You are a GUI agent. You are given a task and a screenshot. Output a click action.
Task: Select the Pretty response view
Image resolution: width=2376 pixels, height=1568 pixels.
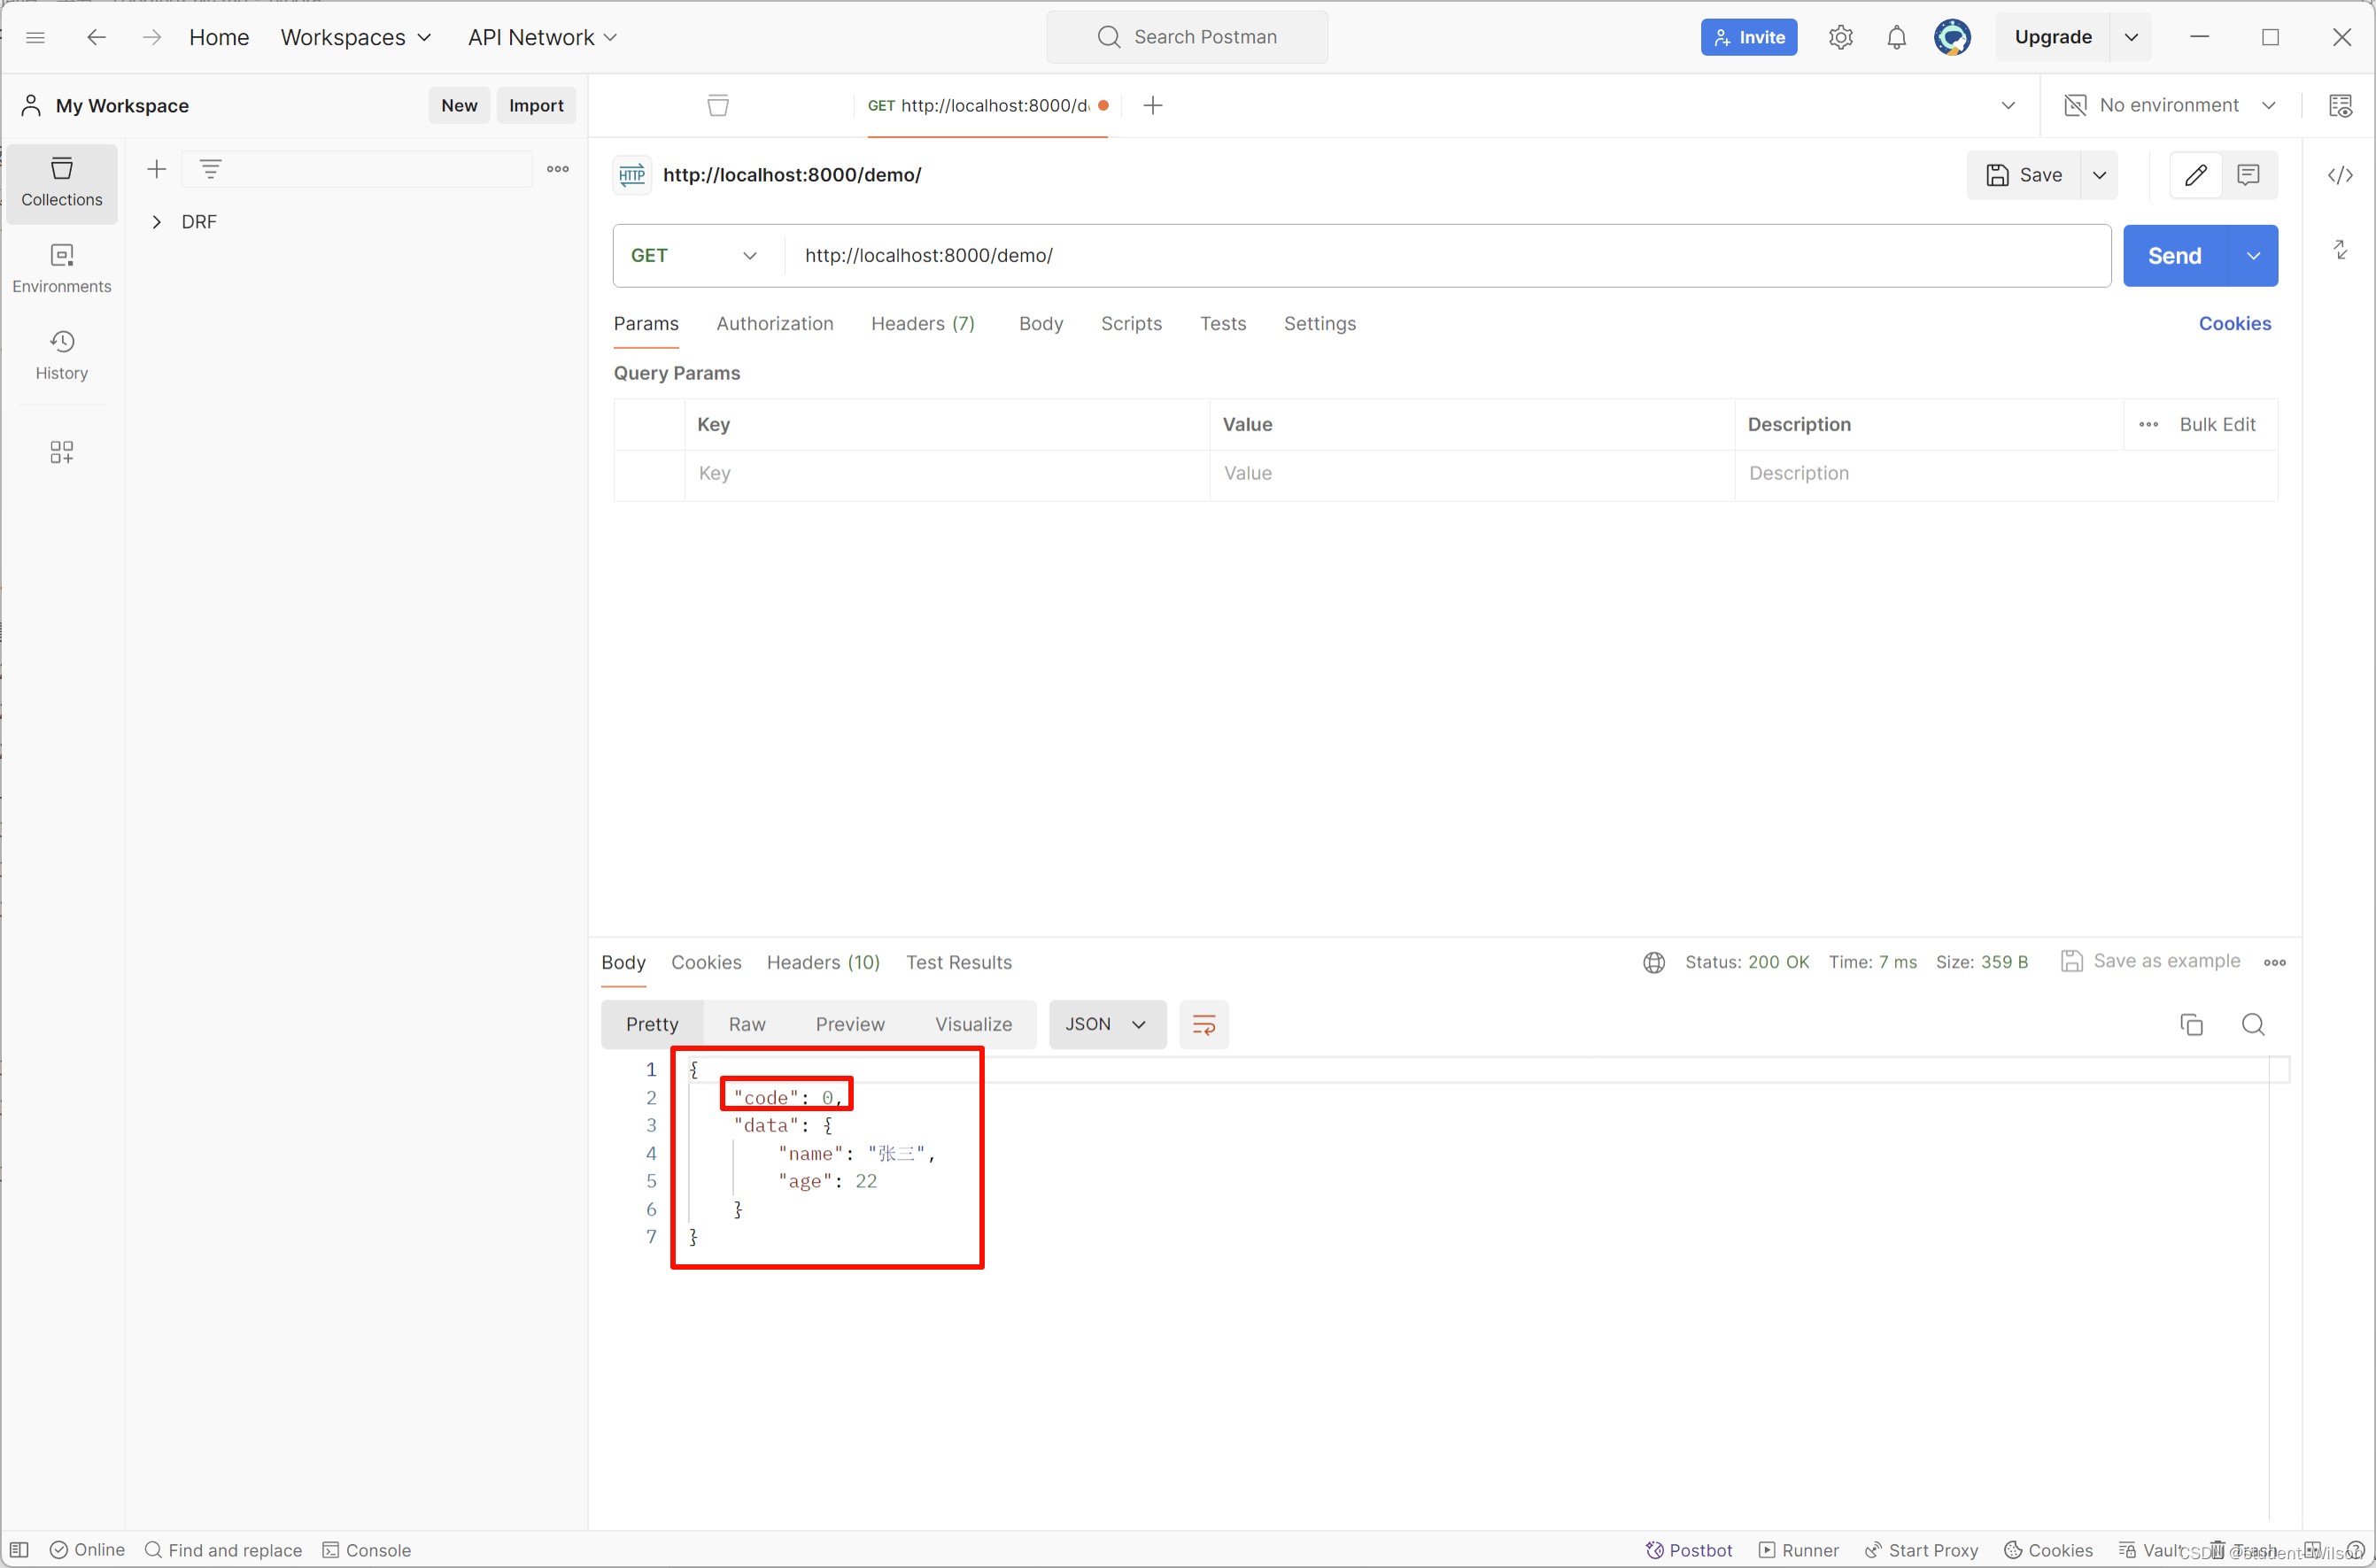click(x=653, y=1023)
